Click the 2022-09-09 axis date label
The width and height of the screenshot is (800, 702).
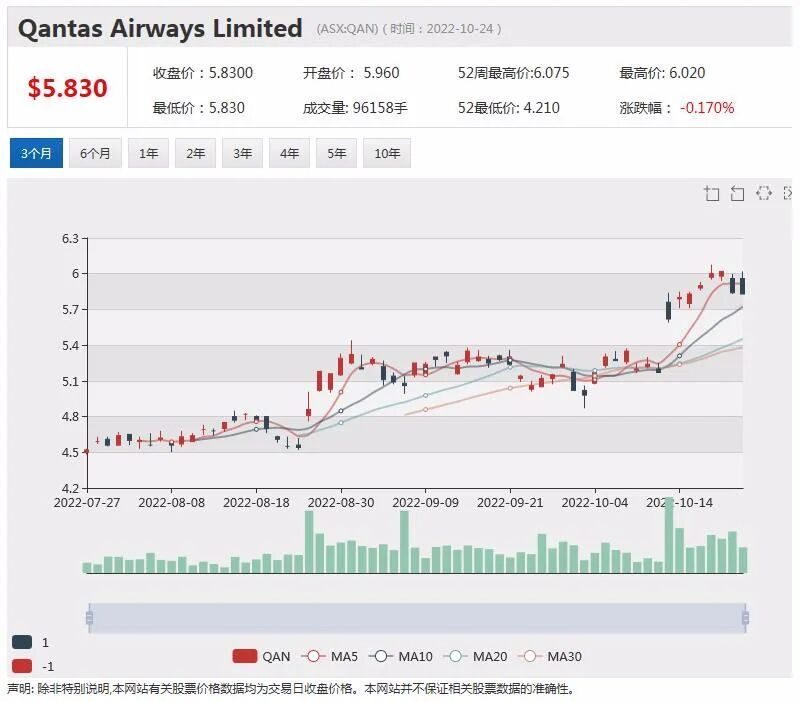pos(426,503)
